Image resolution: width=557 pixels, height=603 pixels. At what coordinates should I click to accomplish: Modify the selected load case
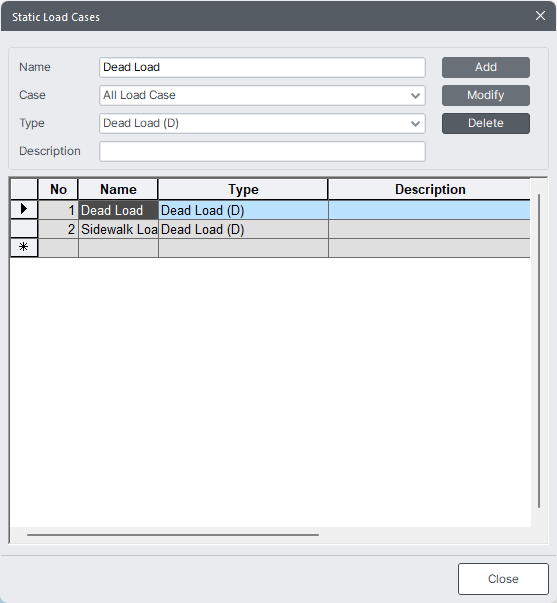pos(485,95)
